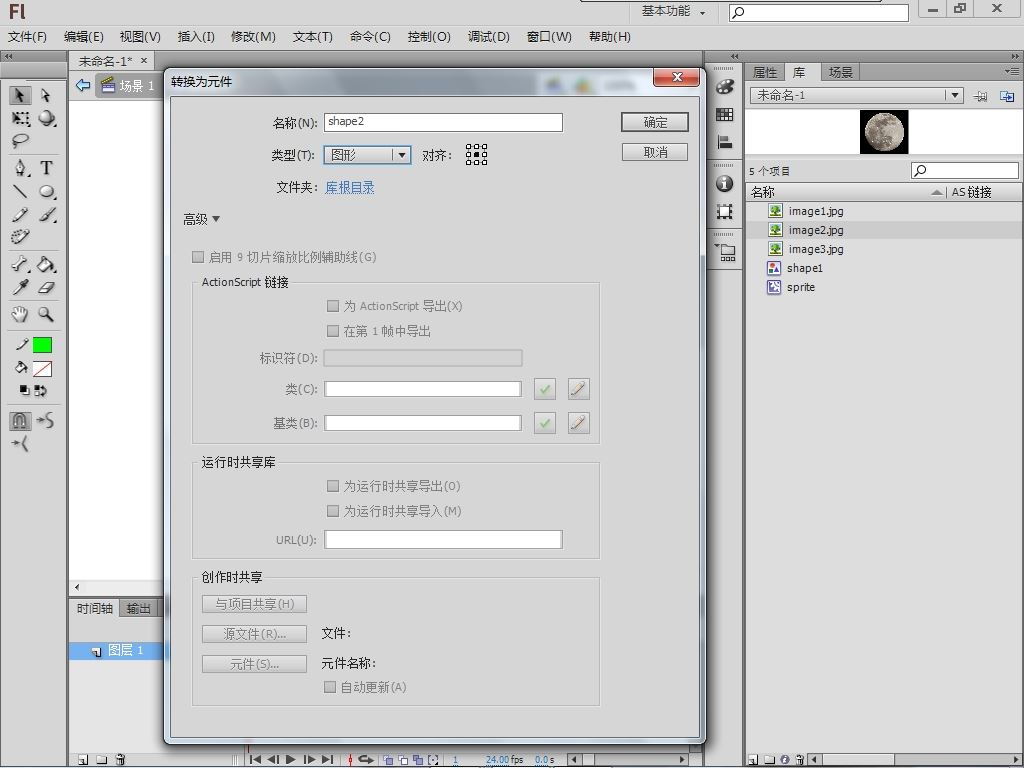
Task: Select the 3D Rotation tool
Action: pyautogui.click(x=46, y=118)
